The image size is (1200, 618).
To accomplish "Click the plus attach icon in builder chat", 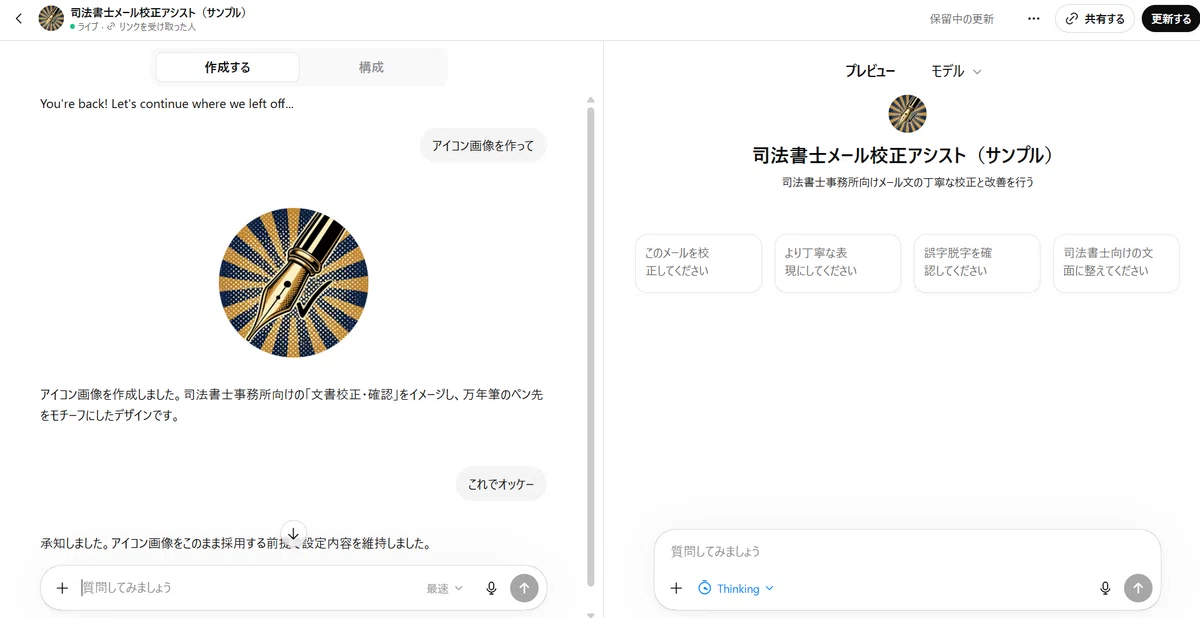I will (x=62, y=588).
